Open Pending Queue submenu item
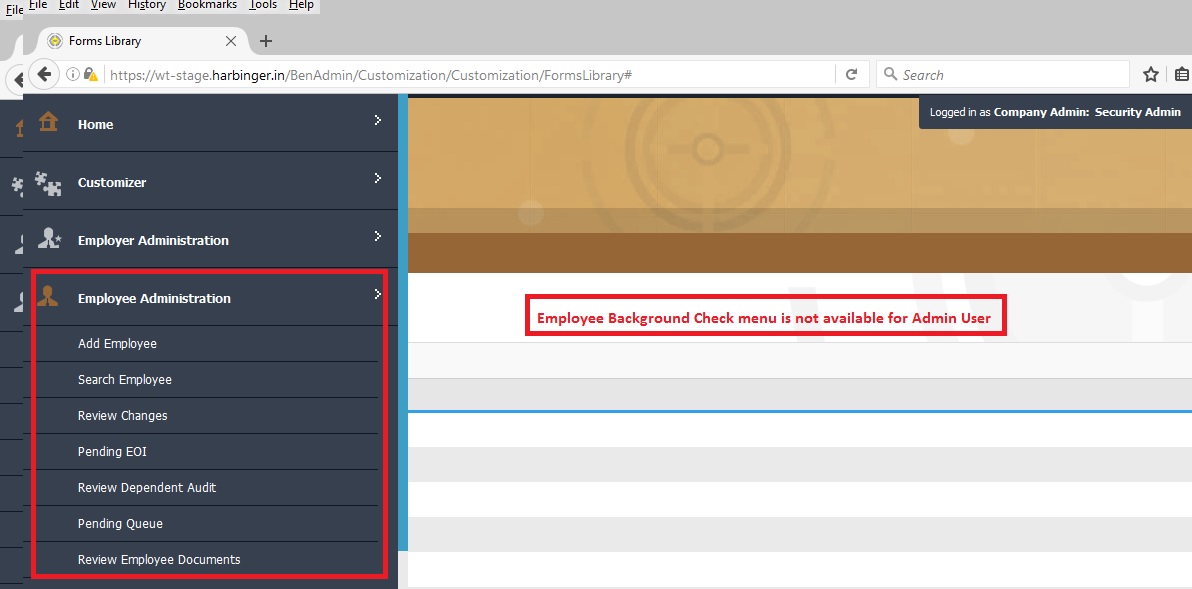Image resolution: width=1192 pixels, height=589 pixels. coord(120,524)
